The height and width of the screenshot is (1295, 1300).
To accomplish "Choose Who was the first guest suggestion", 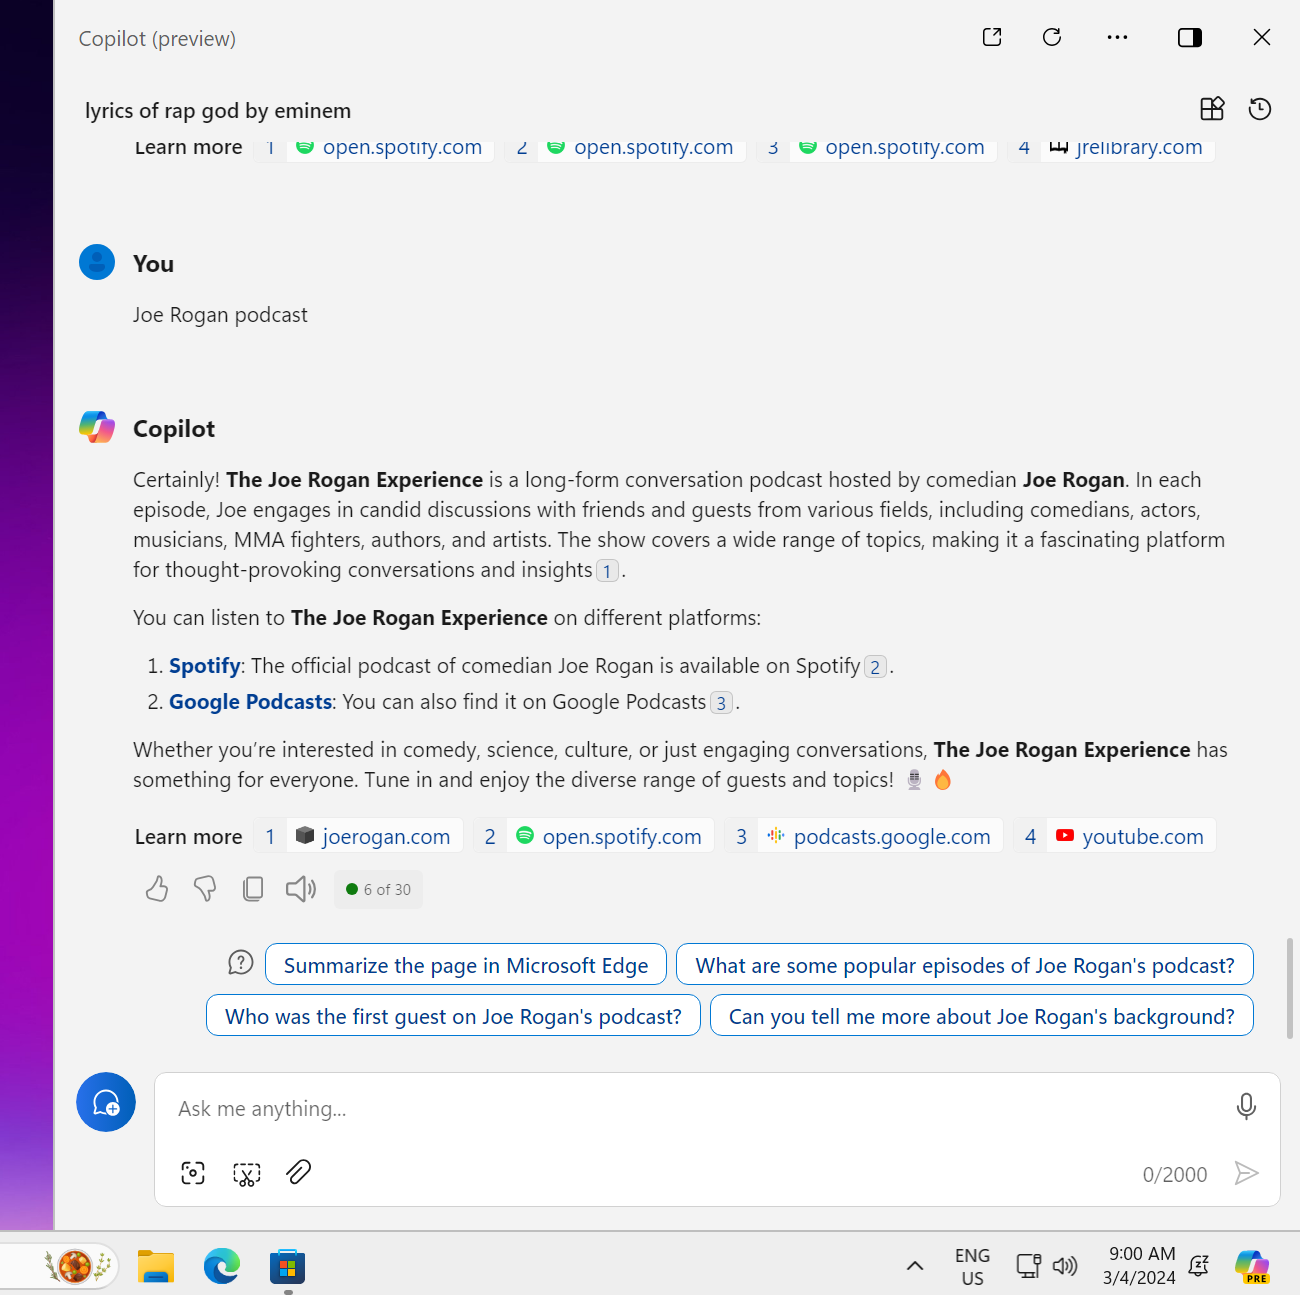I will coord(453,1016).
